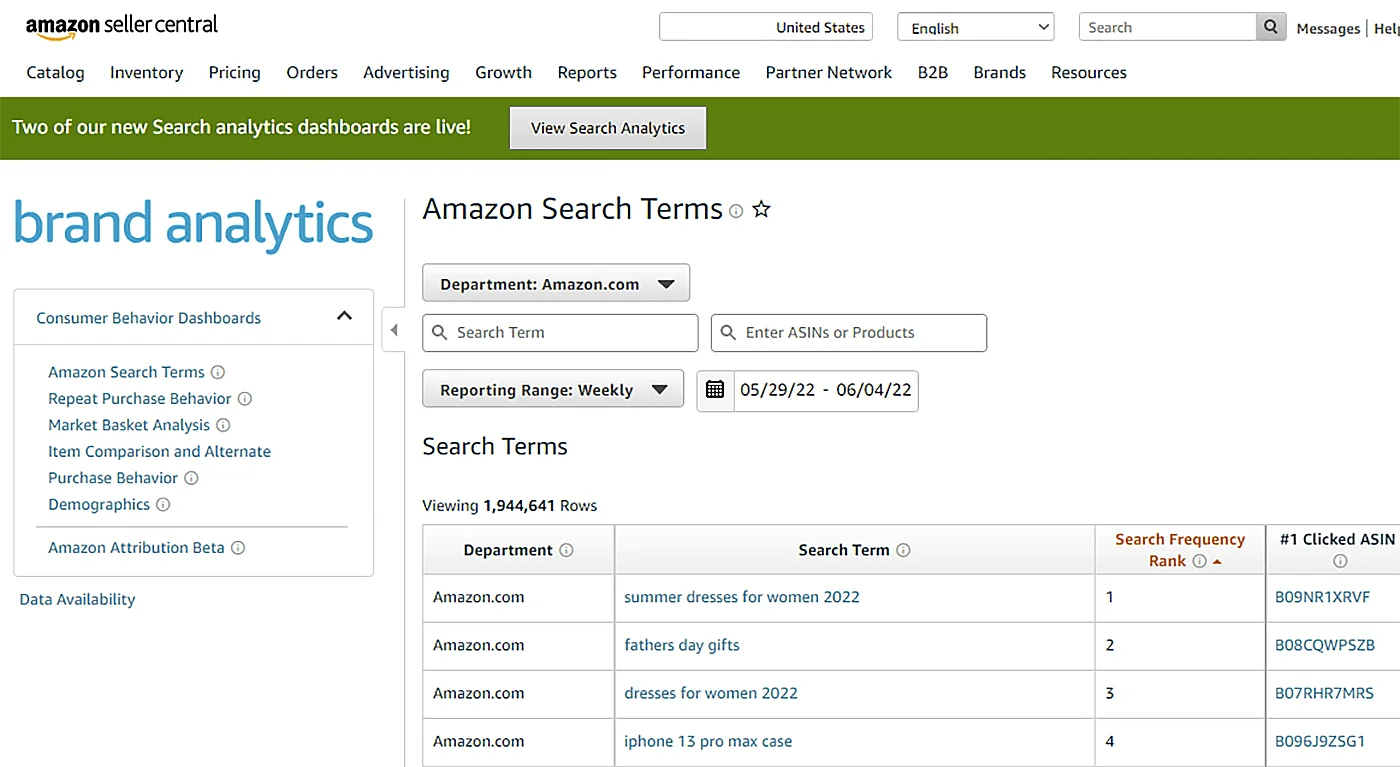Click the top Search text box
1400x767 pixels.
(x=1167, y=27)
